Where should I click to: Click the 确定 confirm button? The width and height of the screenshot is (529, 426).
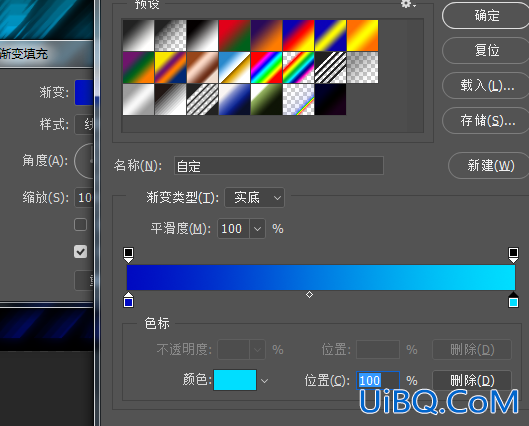click(486, 16)
